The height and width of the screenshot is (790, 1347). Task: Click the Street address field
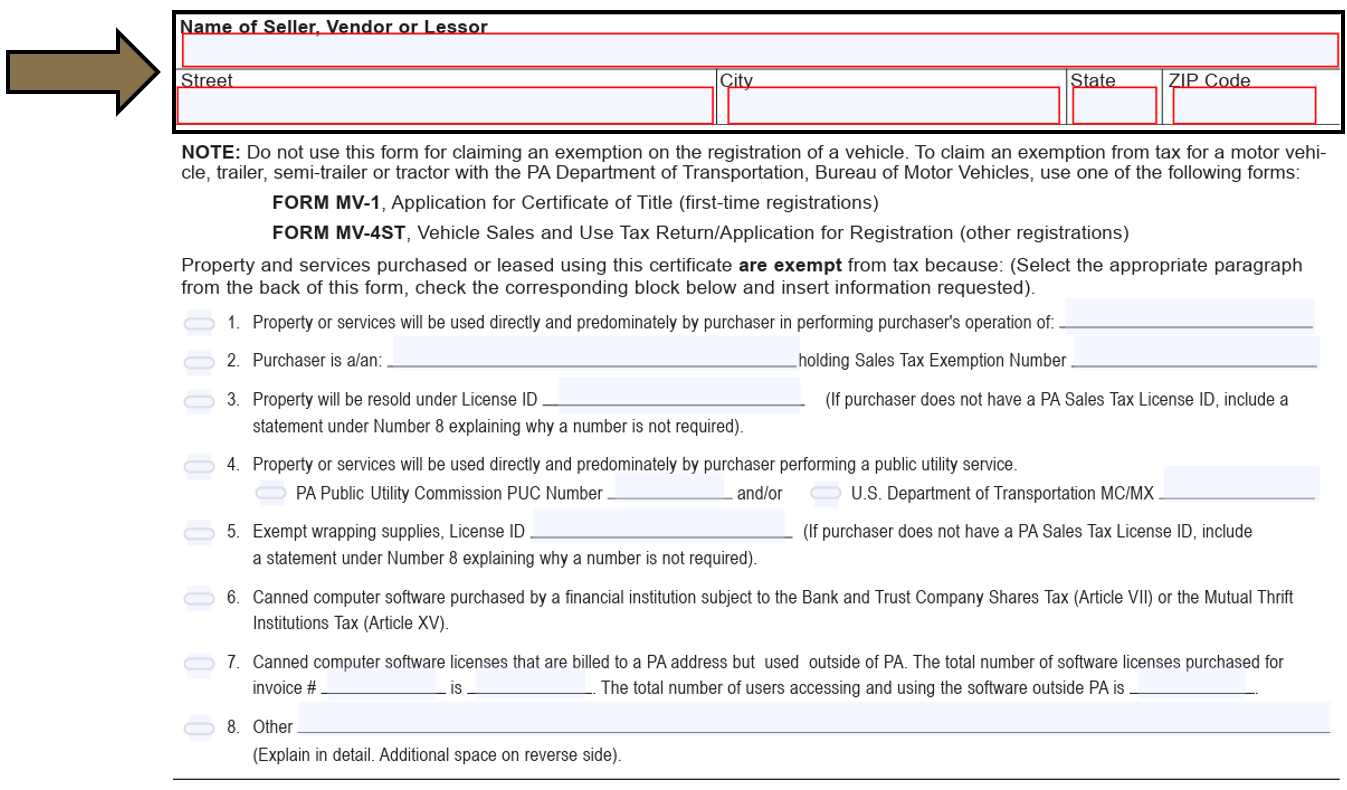(444, 107)
